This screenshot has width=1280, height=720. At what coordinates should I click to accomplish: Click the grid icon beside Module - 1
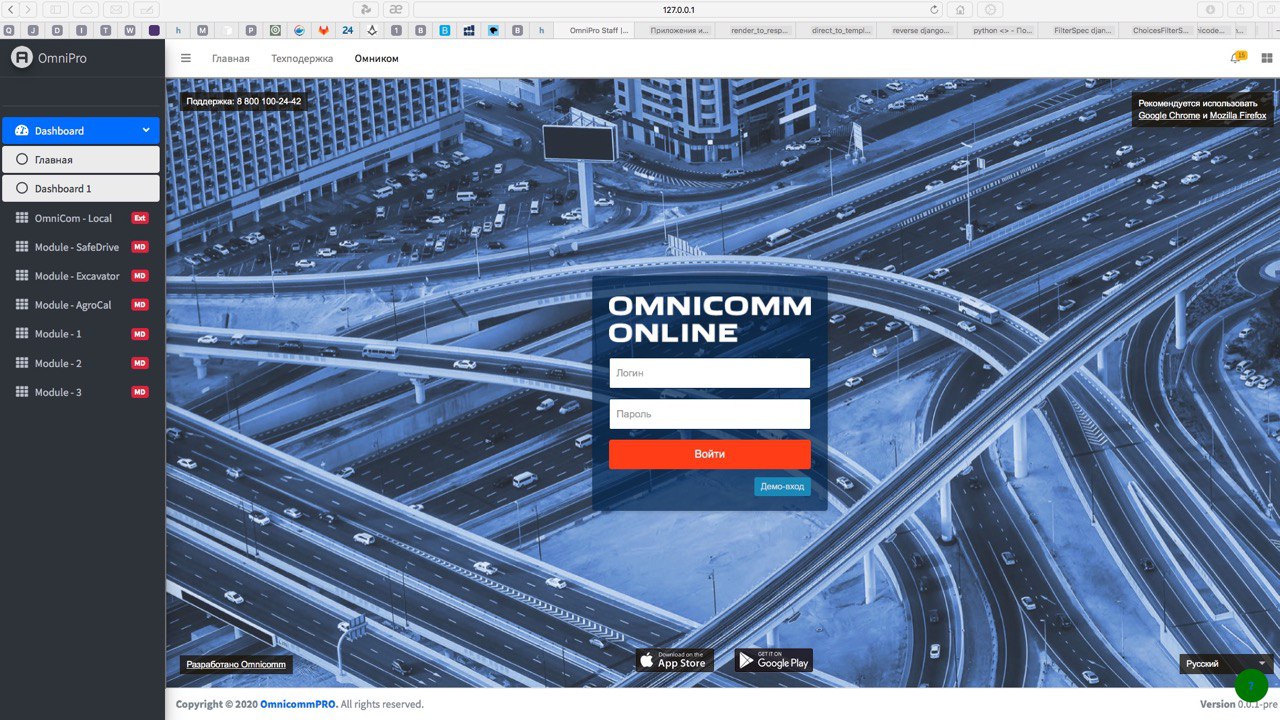coord(22,334)
